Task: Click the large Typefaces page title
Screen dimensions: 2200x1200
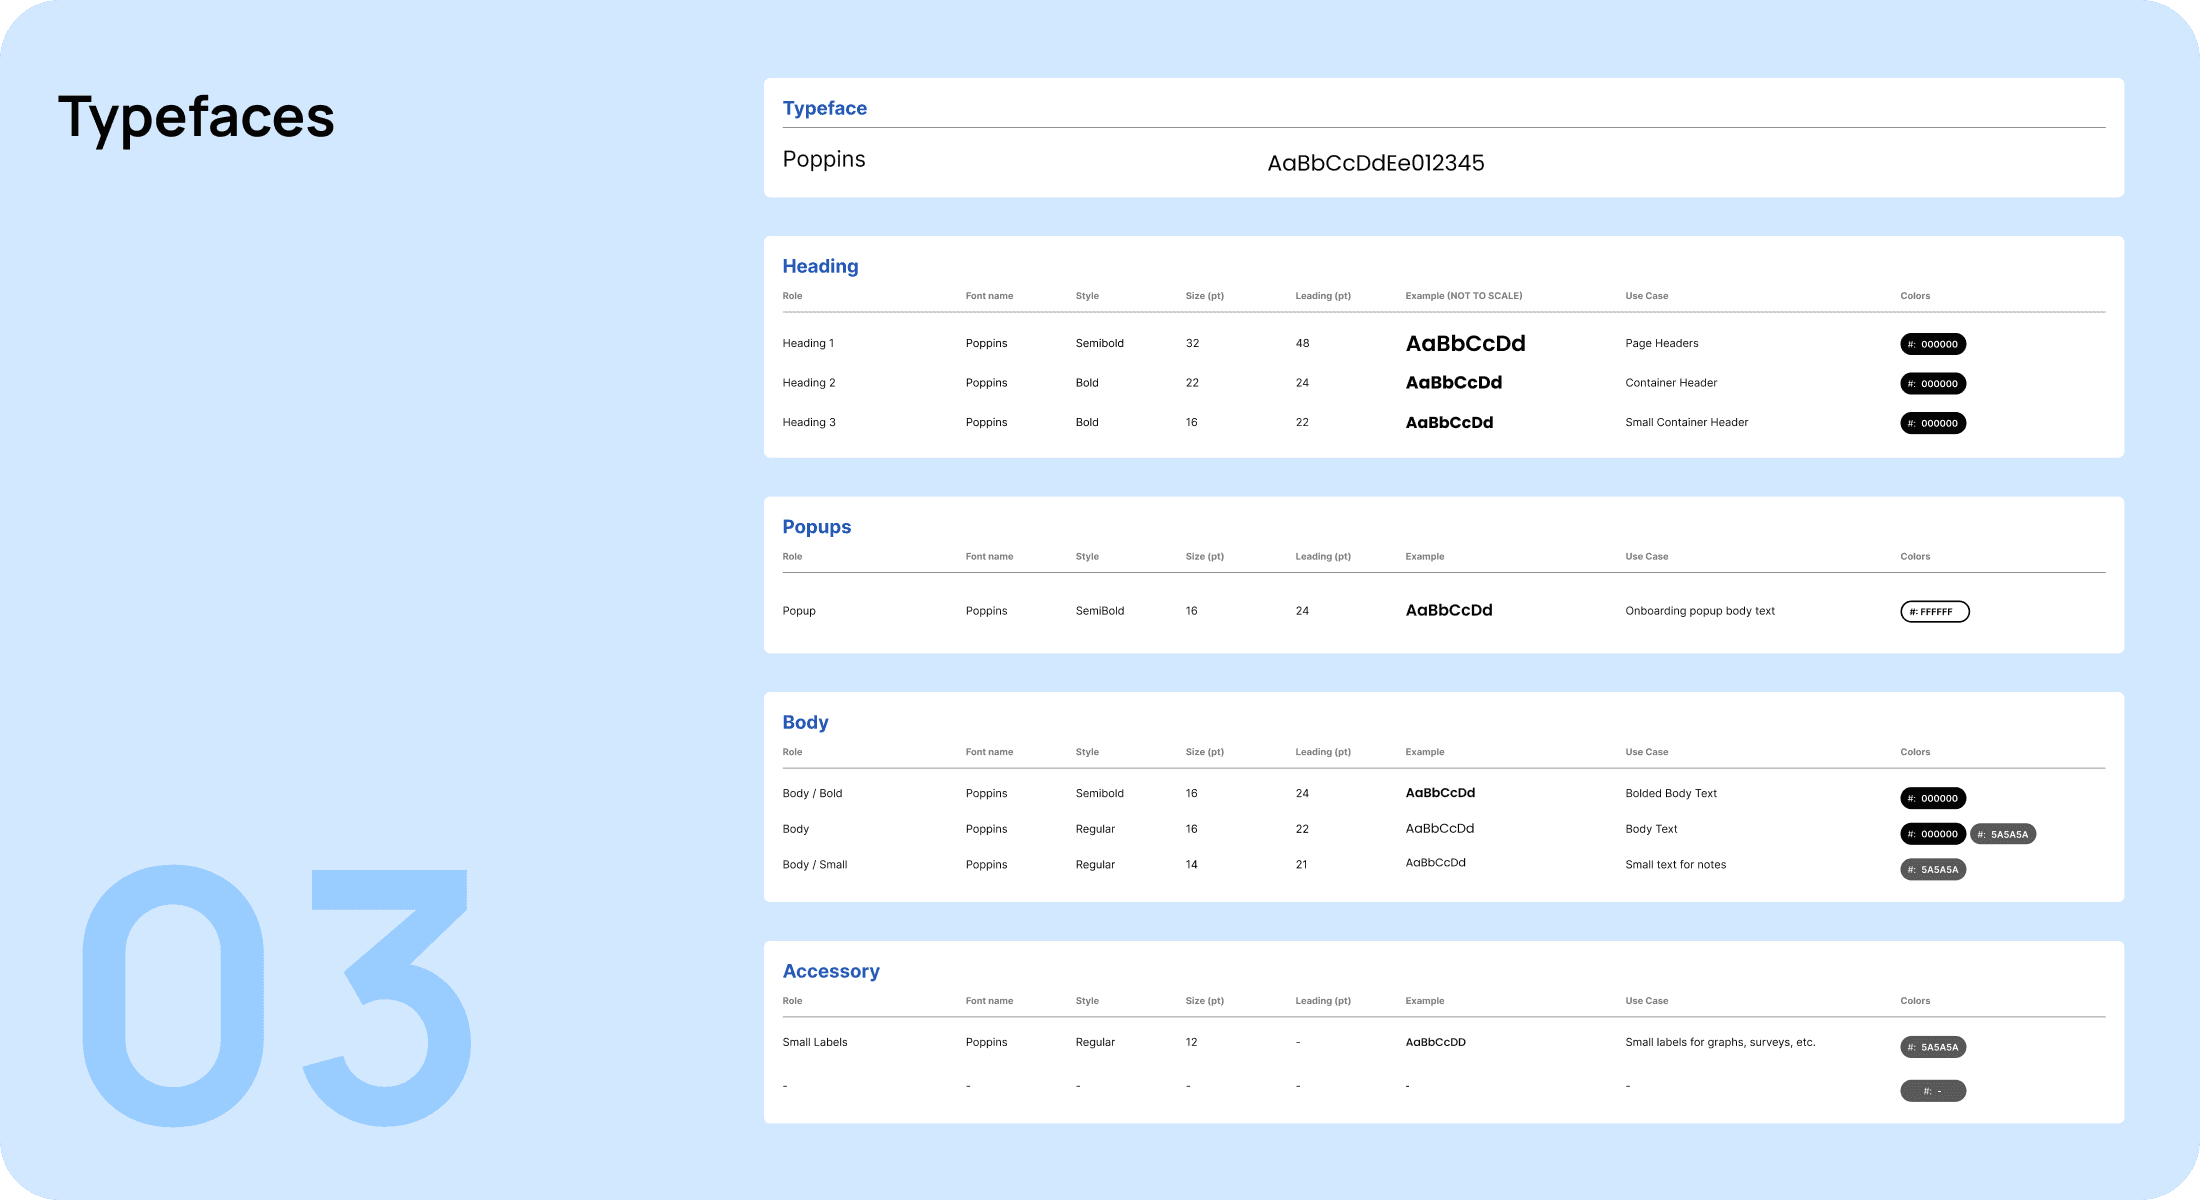Action: click(196, 117)
